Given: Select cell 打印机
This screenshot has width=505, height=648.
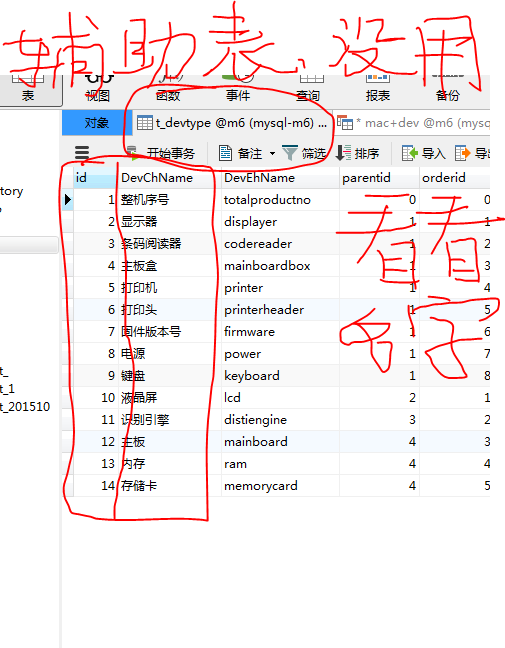Looking at the screenshot, I should pos(169,288).
